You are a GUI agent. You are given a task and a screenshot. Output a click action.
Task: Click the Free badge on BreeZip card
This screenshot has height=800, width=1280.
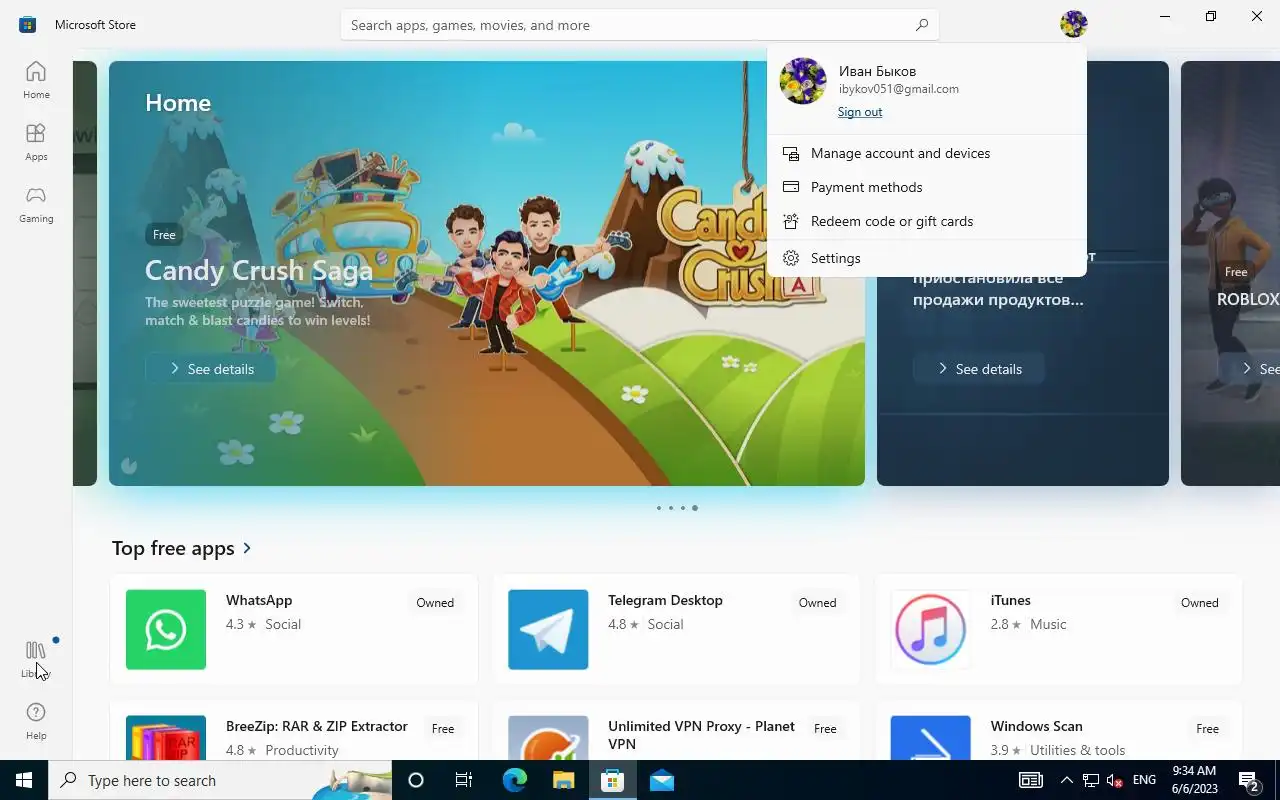[443, 729]
